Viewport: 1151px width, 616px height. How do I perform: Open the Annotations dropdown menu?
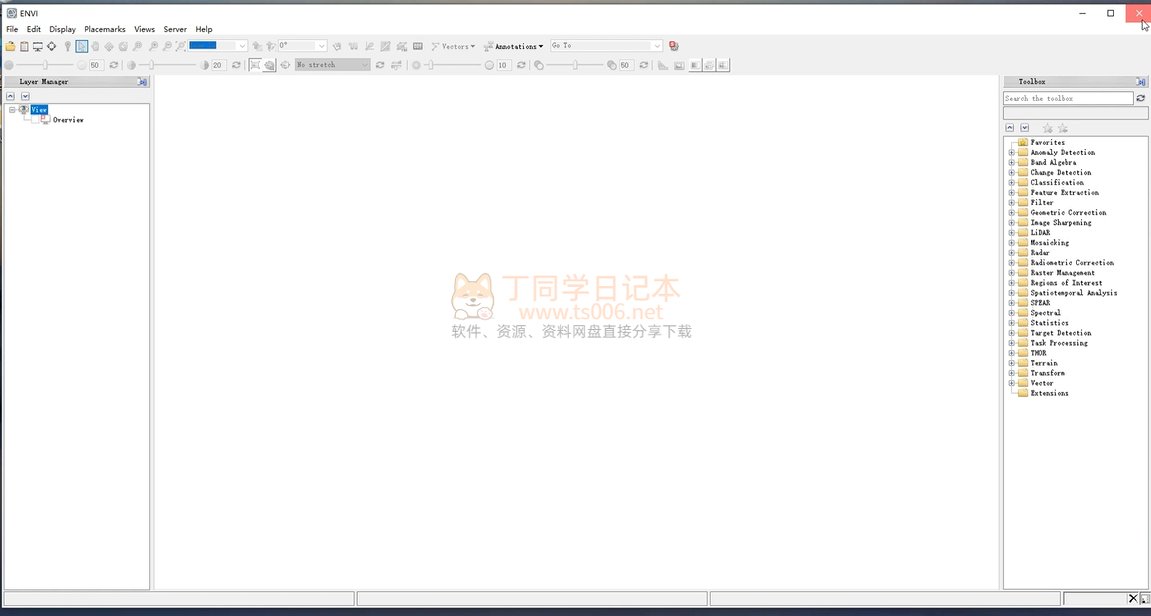(x=514, y=46)
